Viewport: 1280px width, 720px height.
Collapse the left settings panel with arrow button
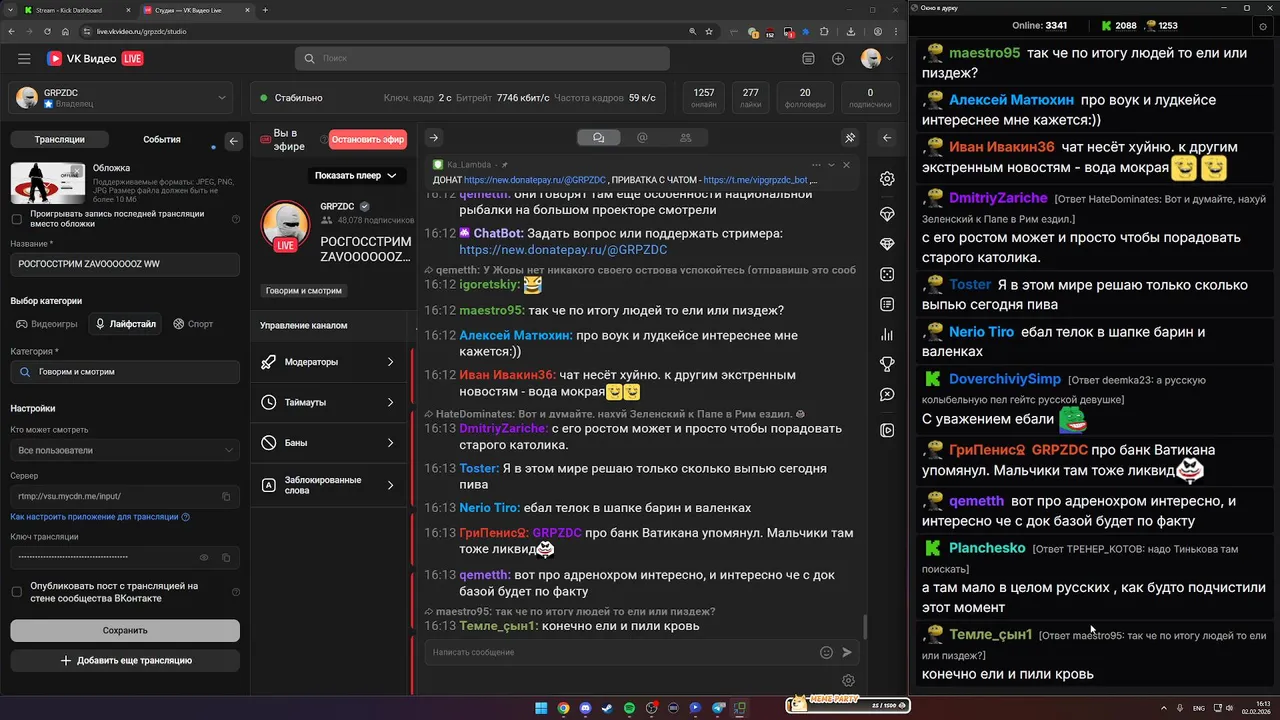[234, 141]
